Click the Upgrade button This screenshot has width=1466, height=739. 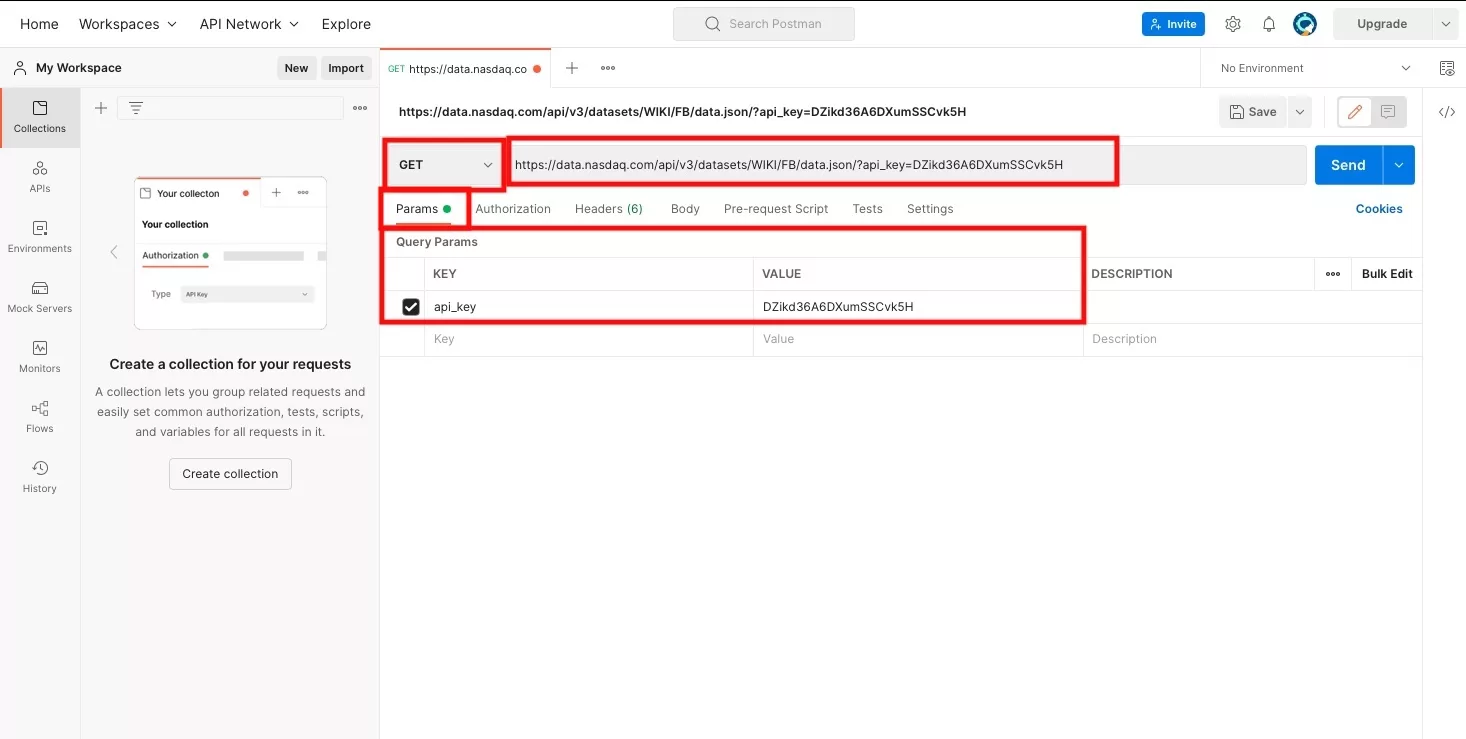click(1382, 24)
